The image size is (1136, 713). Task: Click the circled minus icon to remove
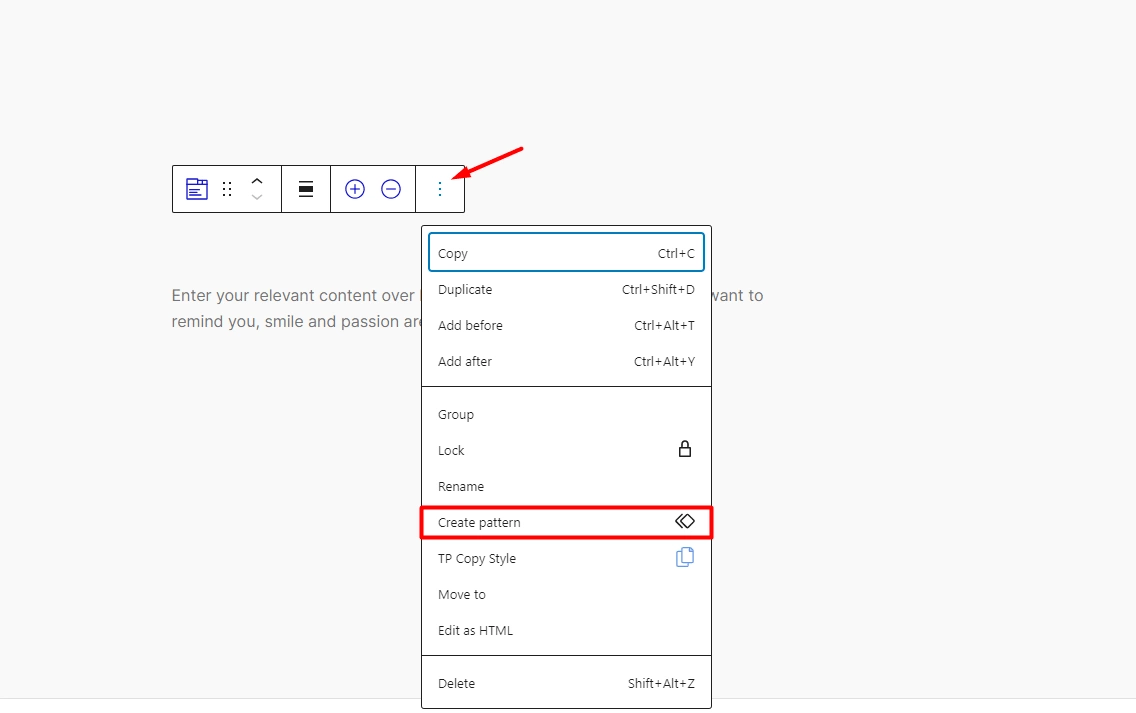click(x=390, y=188)
